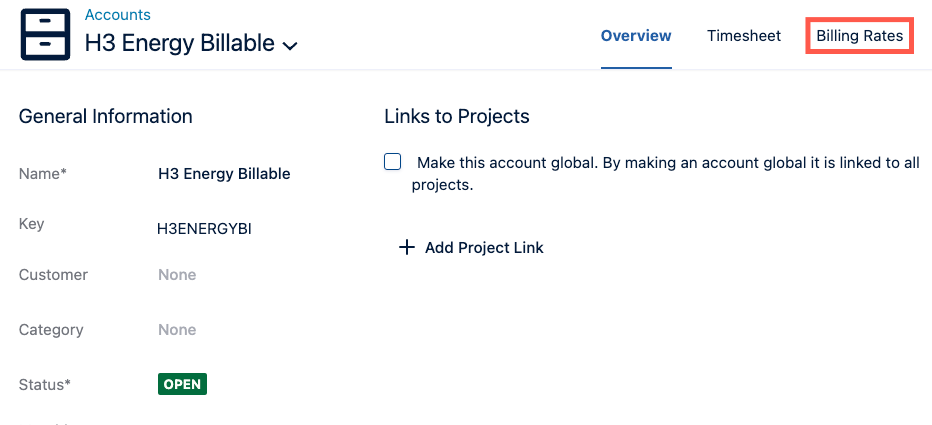
Task: Expand the H3 Energy Billable account dropdown
Action: [x=290, y=46]
